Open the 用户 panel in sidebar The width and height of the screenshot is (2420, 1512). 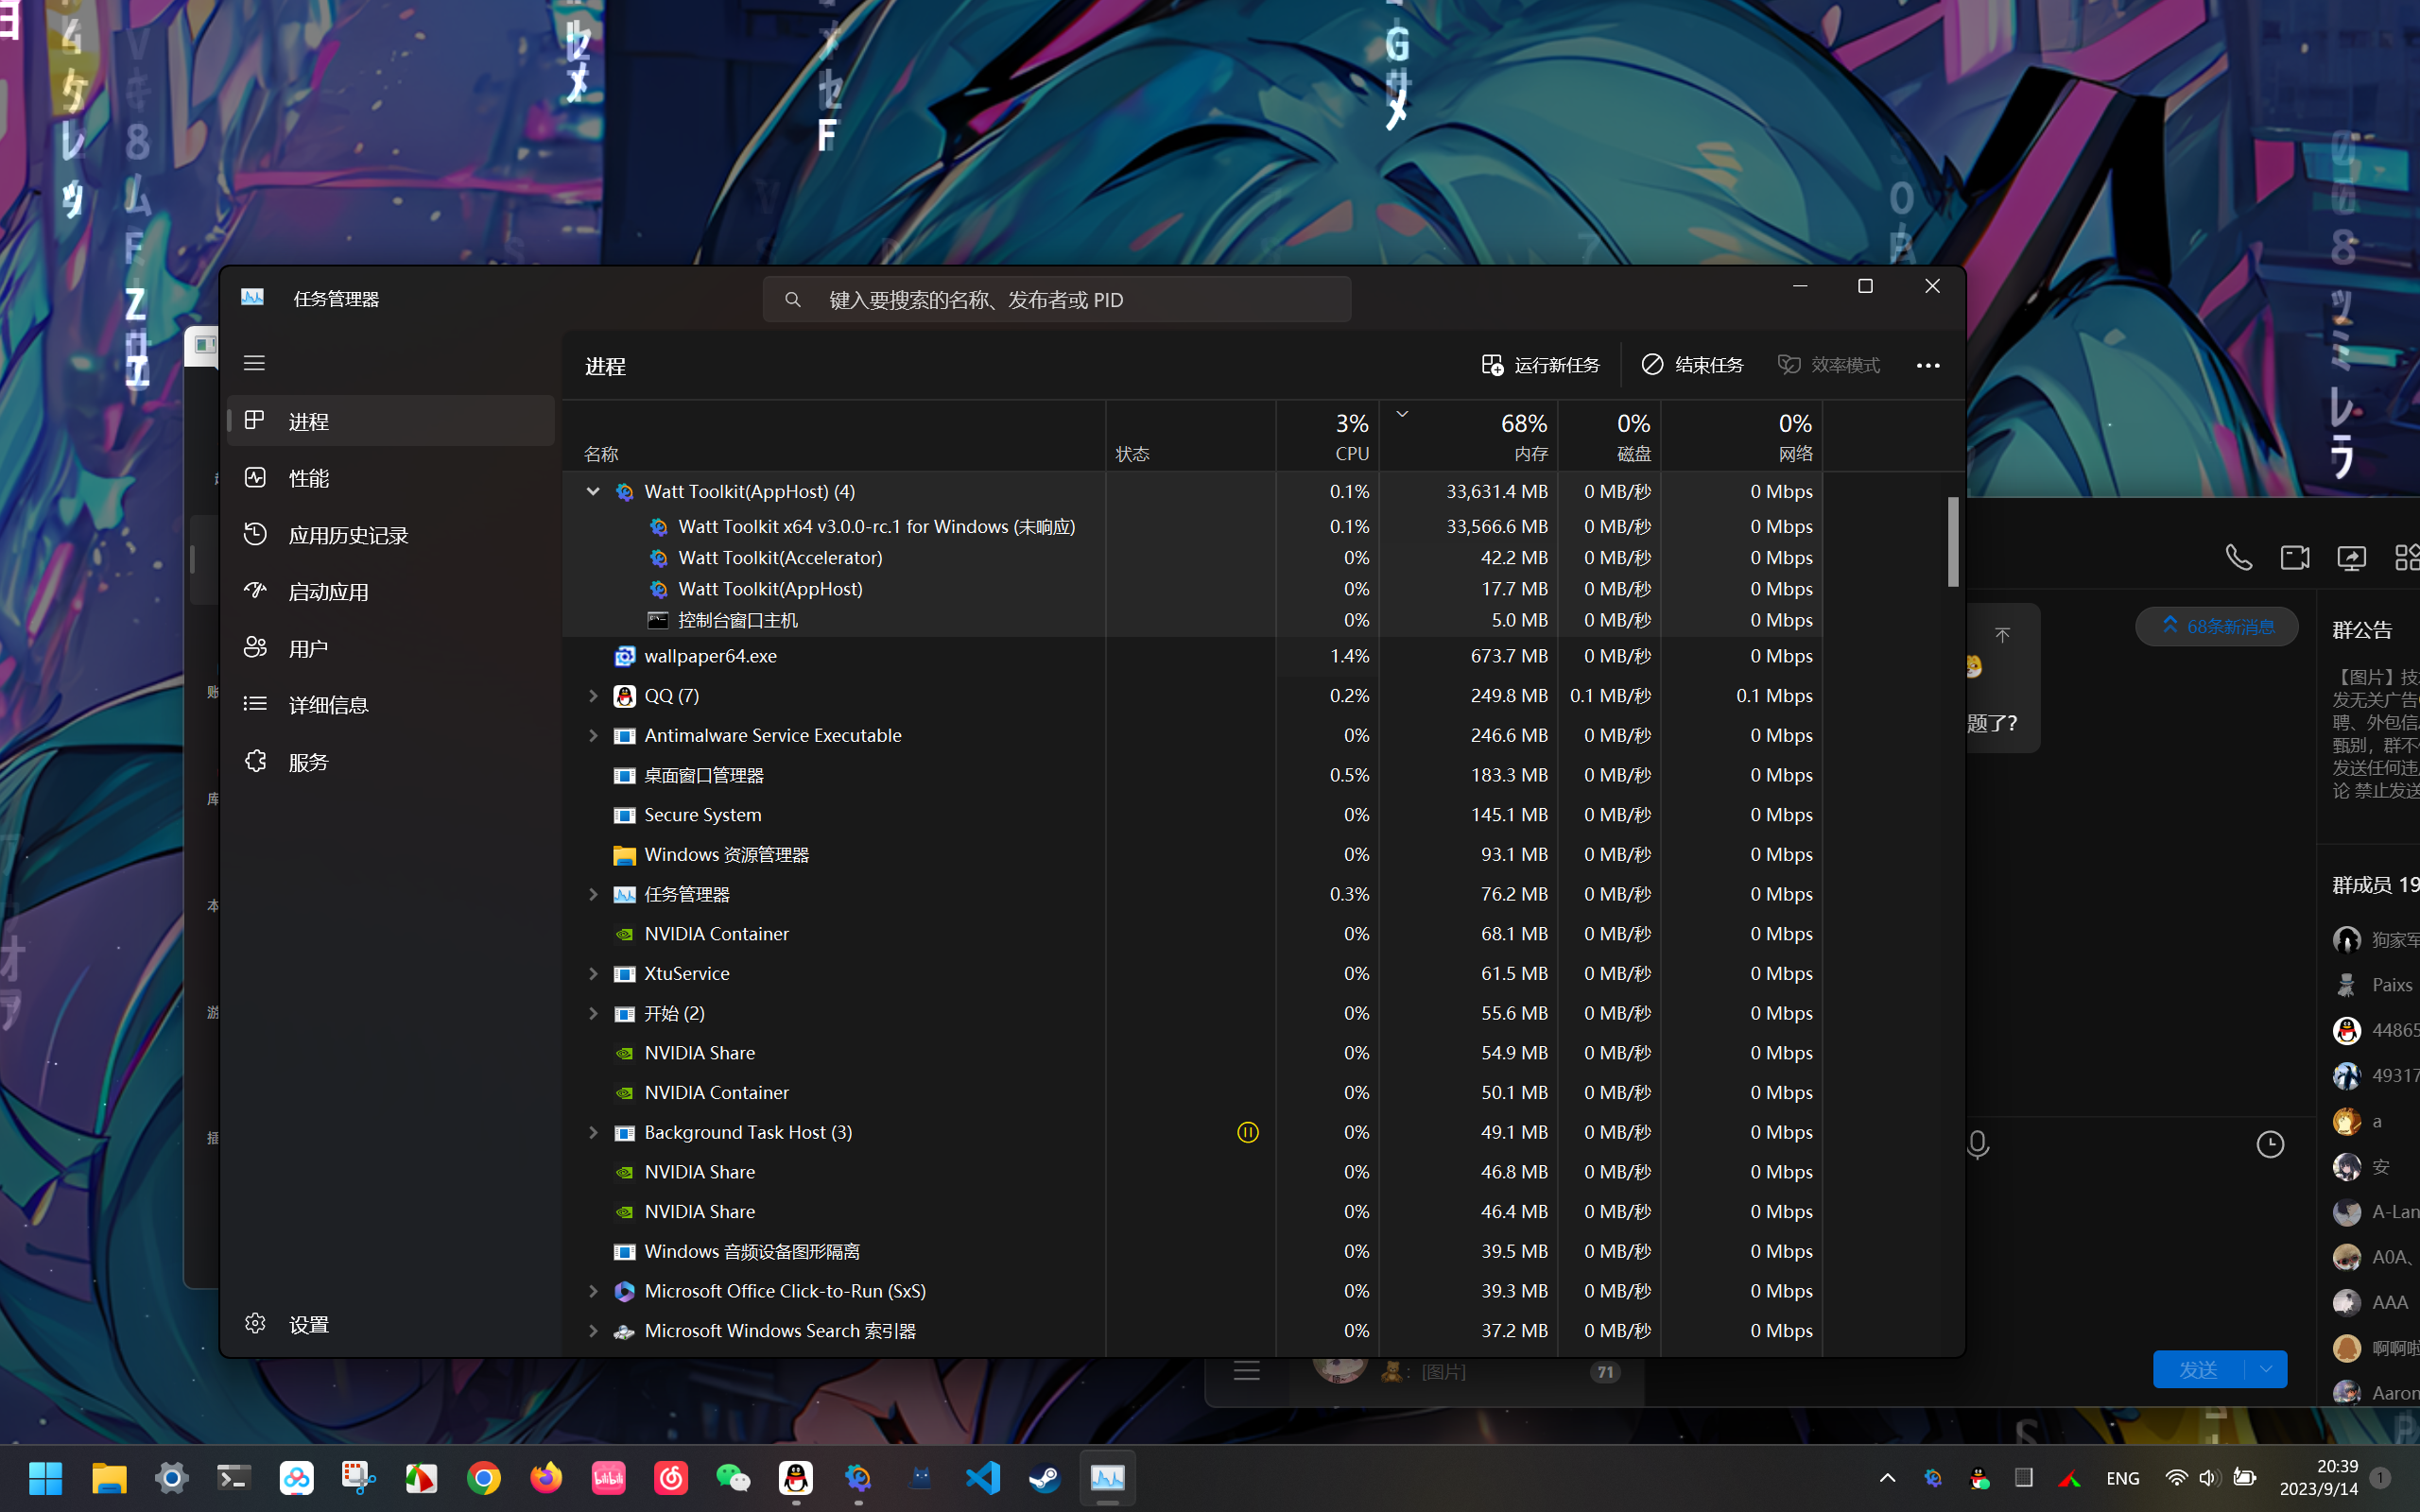point(309,647)
